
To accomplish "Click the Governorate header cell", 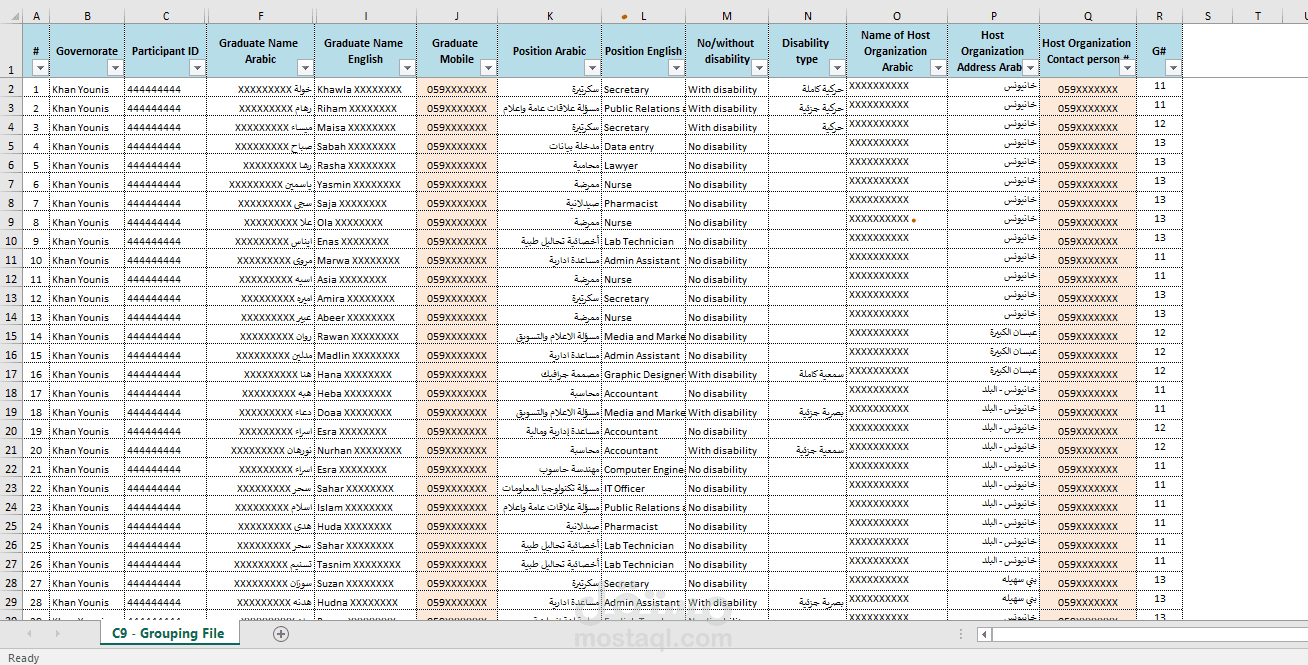I will [87, 51].
